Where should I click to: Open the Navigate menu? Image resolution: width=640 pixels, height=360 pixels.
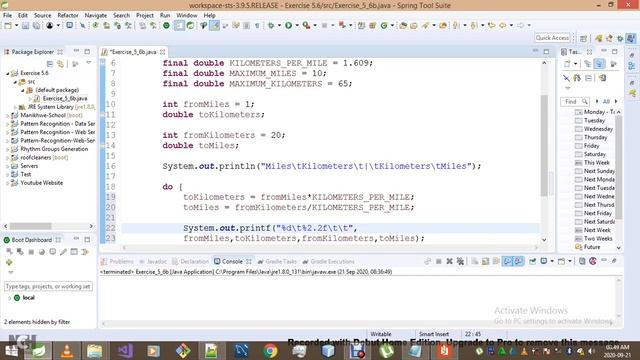[96, 15]
